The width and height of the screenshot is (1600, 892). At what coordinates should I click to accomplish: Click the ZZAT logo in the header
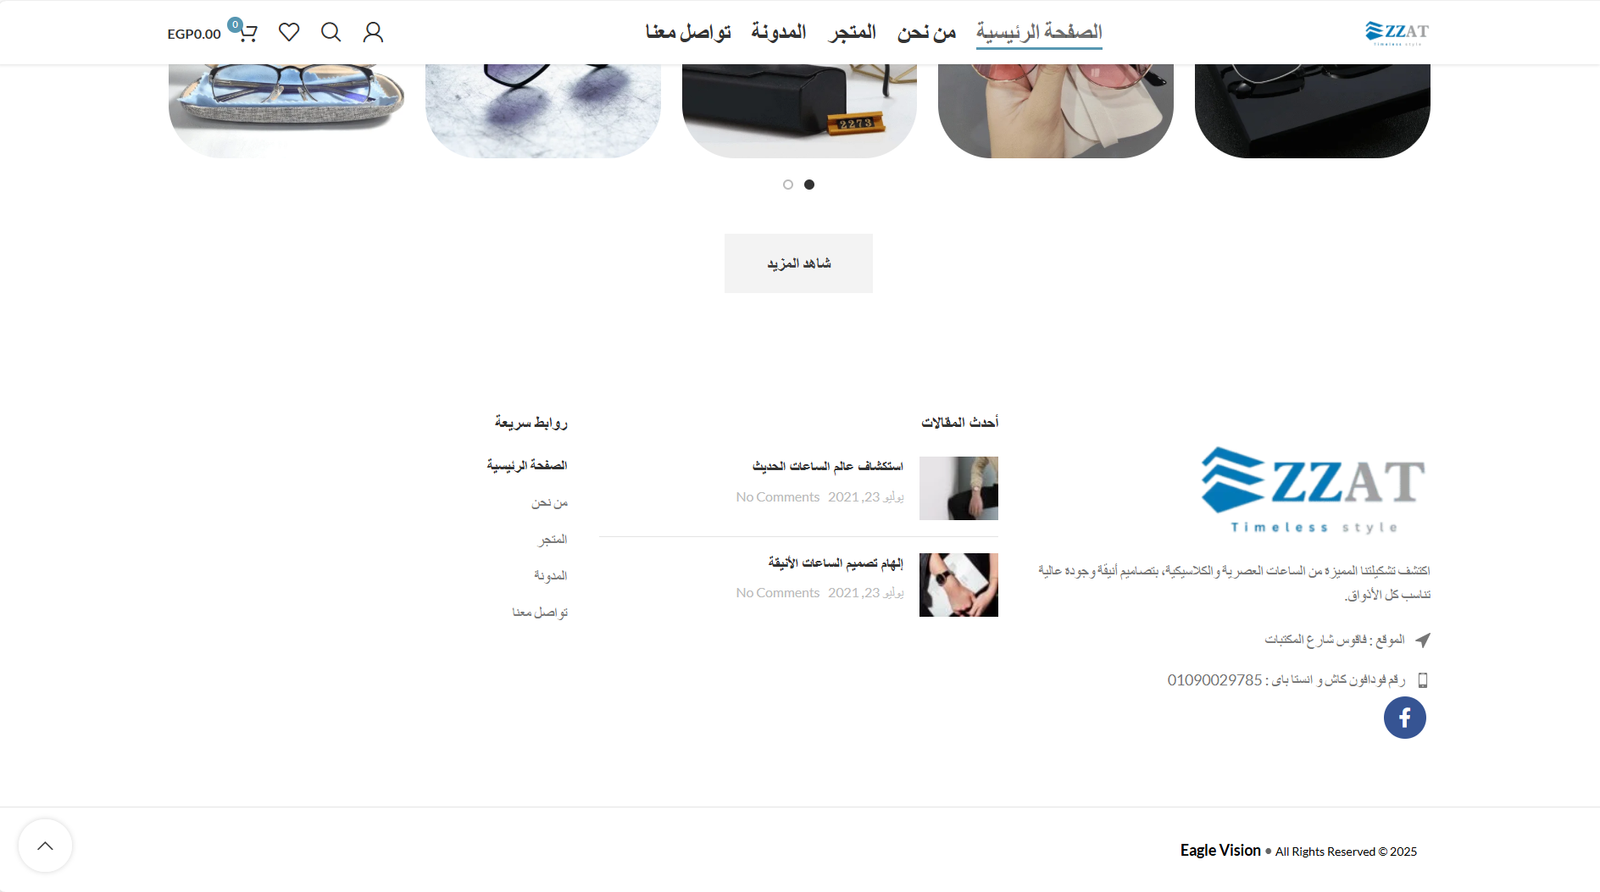point(1397,33)
